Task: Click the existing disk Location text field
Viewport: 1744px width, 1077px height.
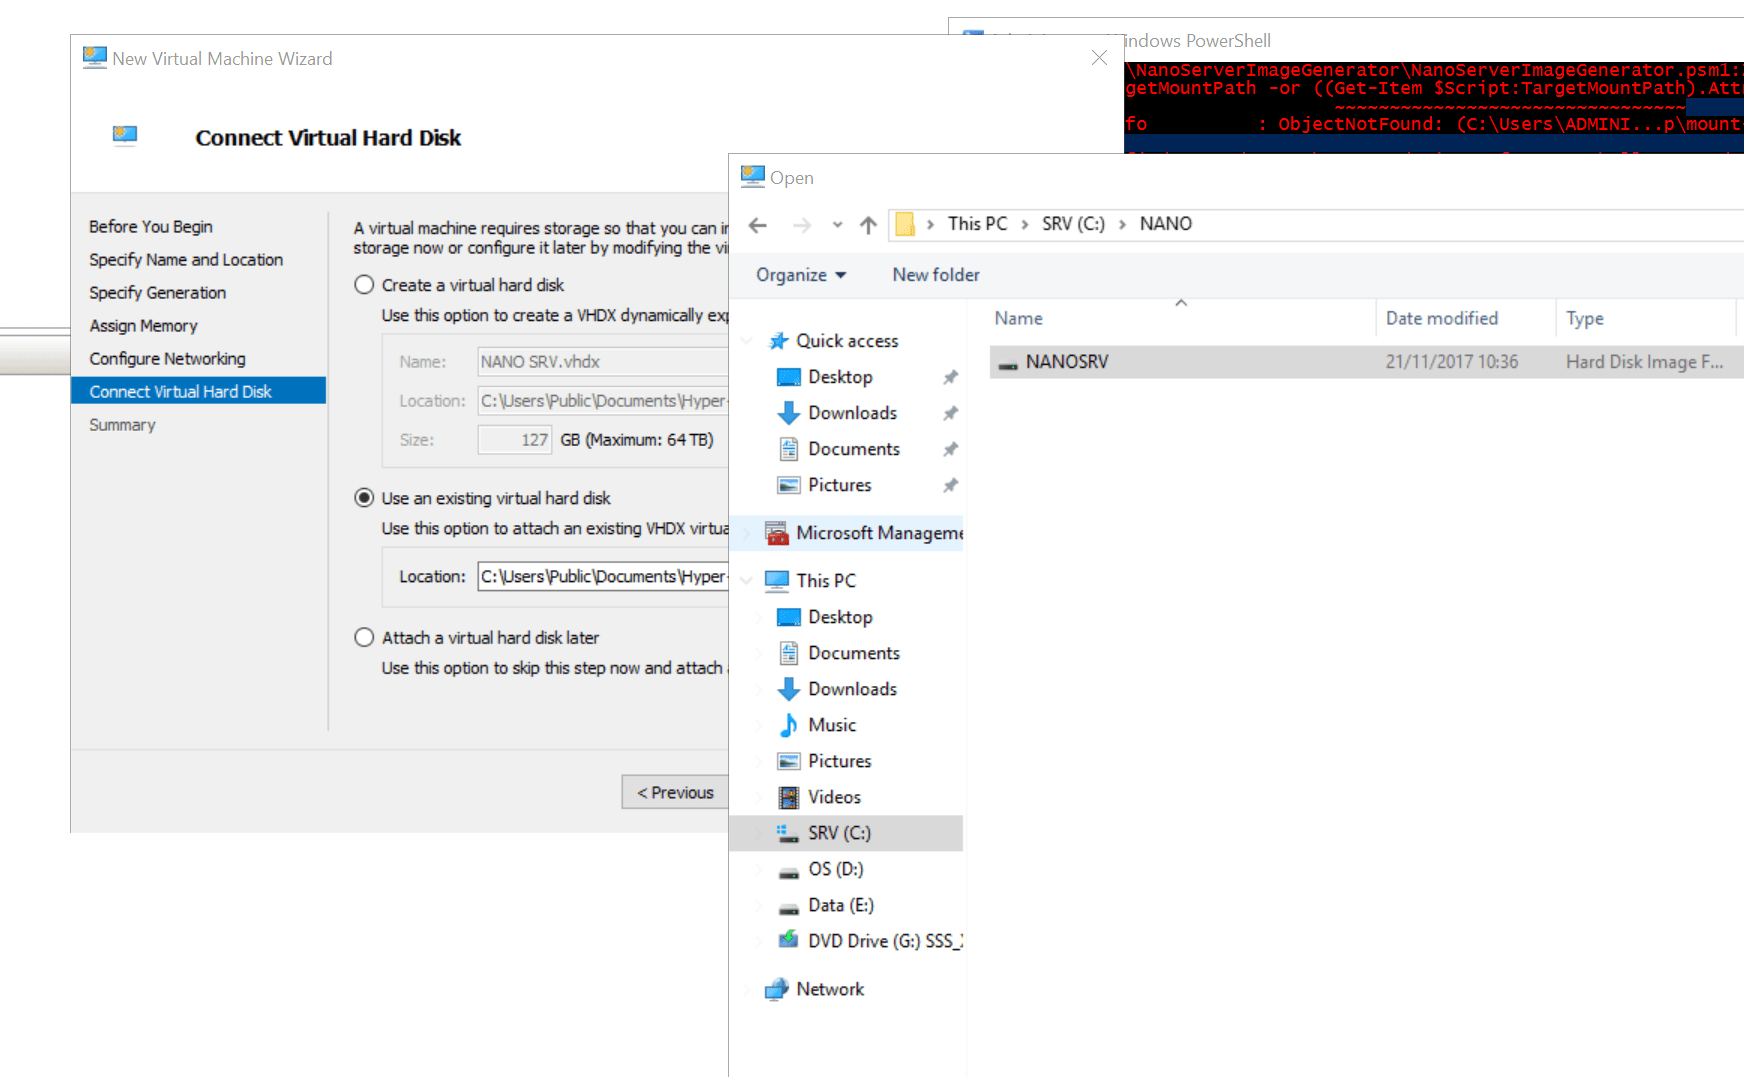Action: pos(602,577)
